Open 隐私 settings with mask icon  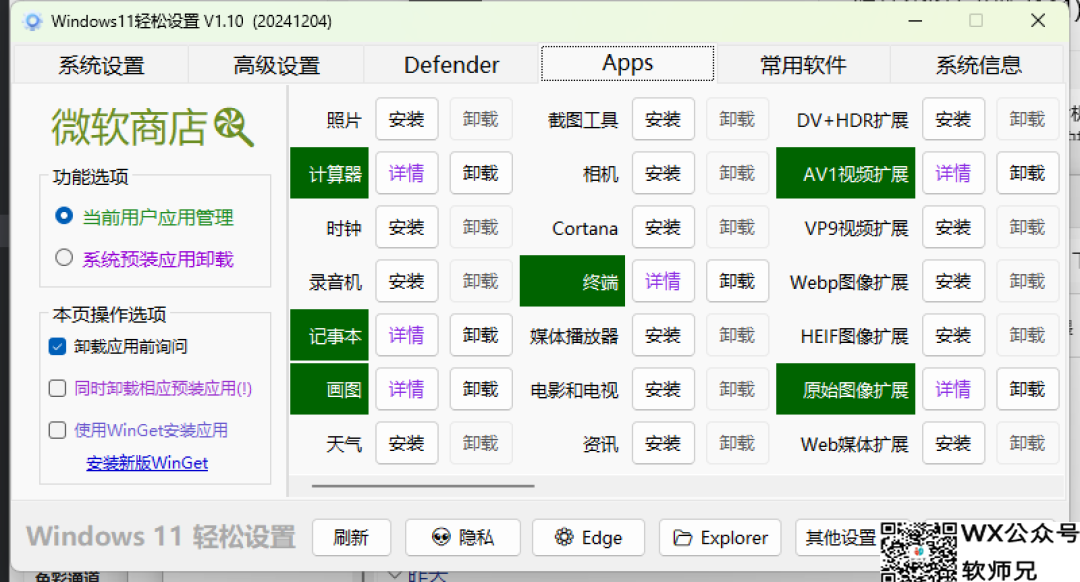tap(462, 537)
